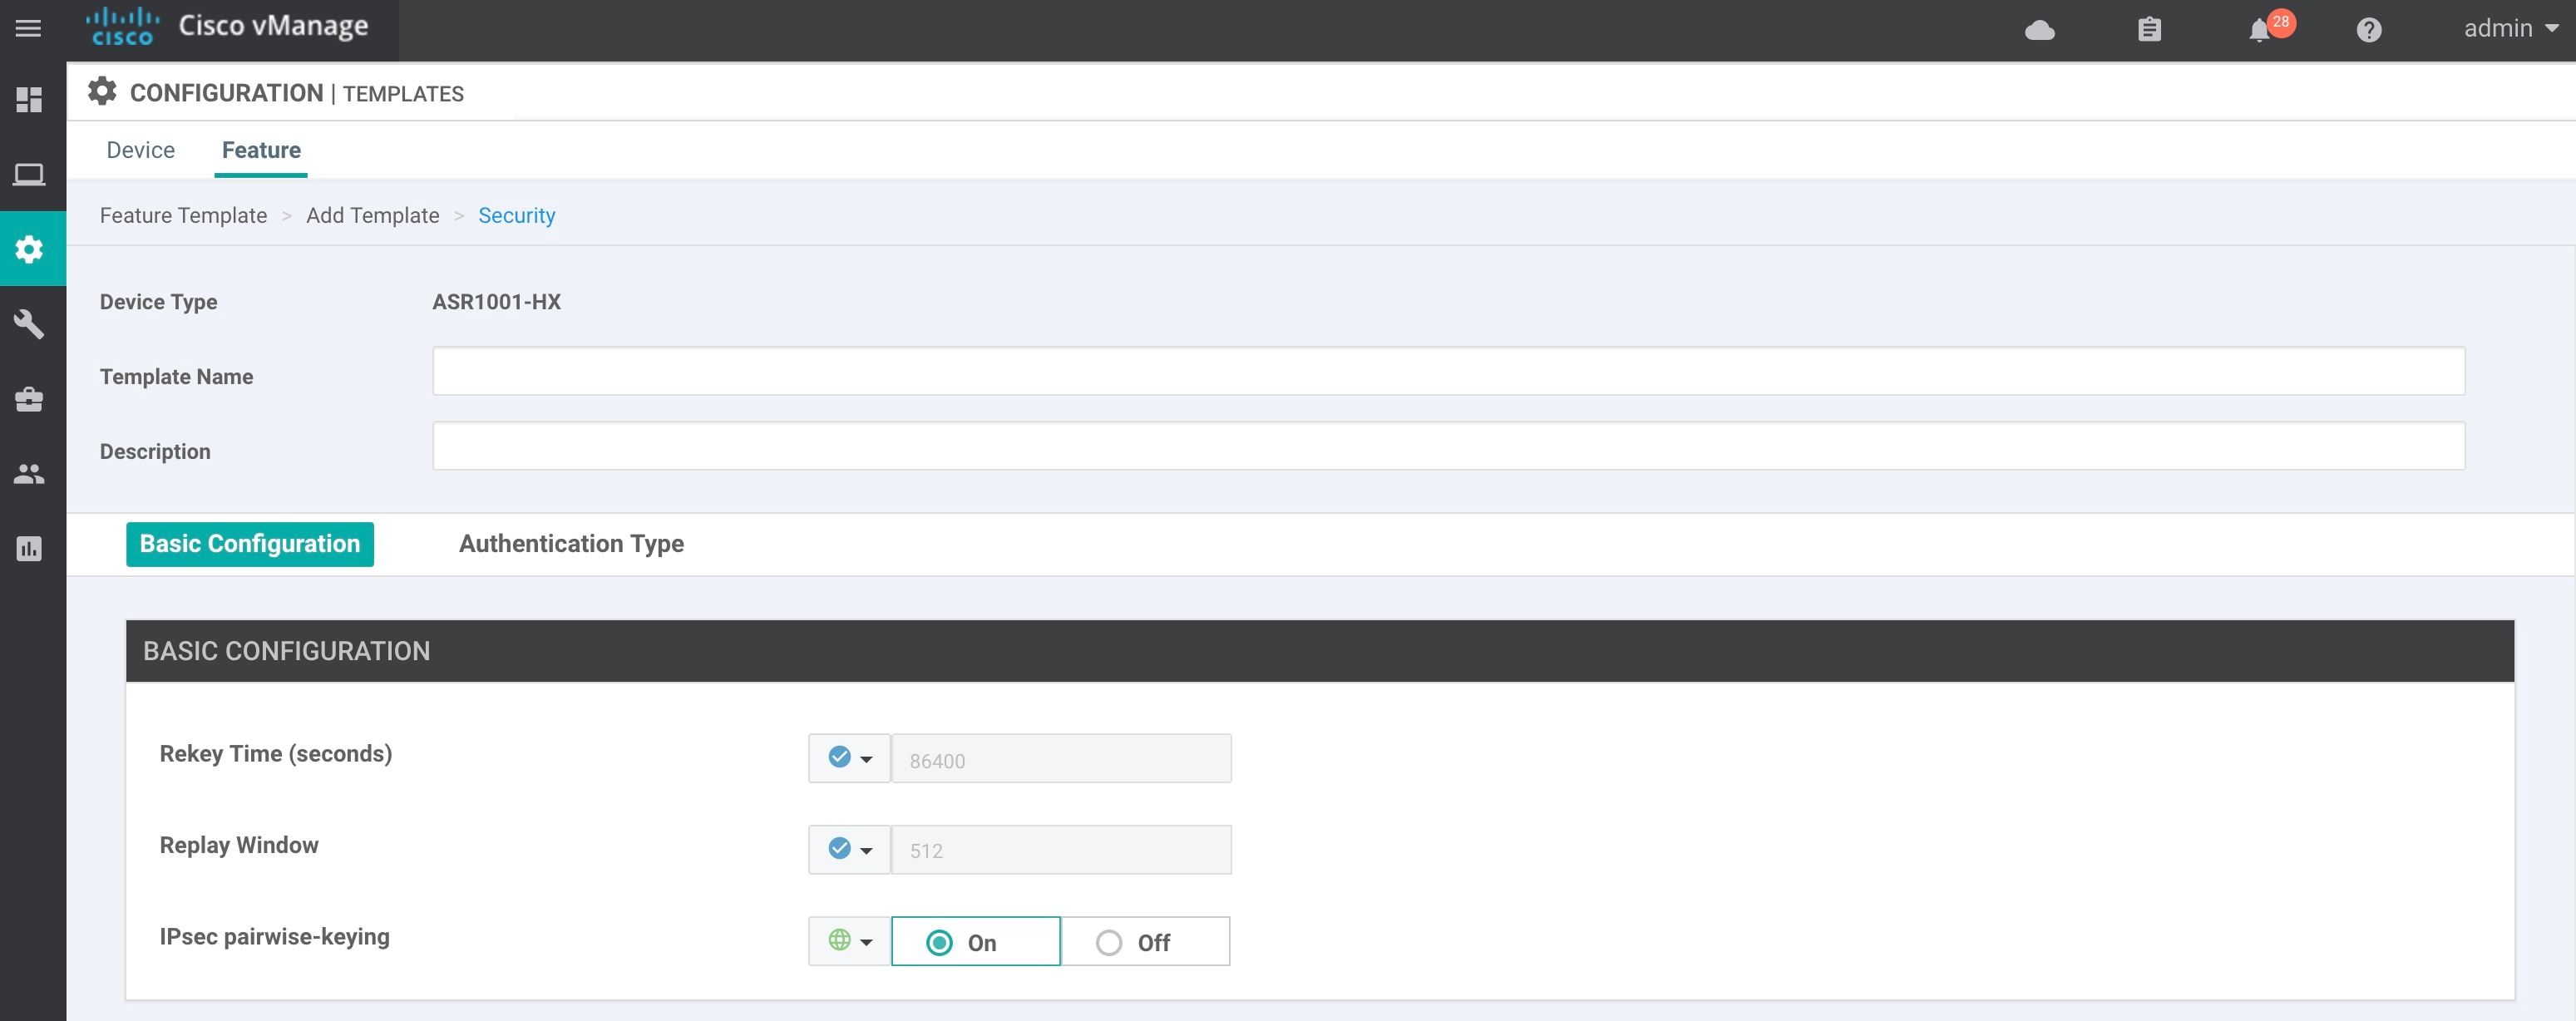Select On for IPsec pairwise-keying
The height and width of the screenshot is (1021, 2576).
[x=976, y=941]
